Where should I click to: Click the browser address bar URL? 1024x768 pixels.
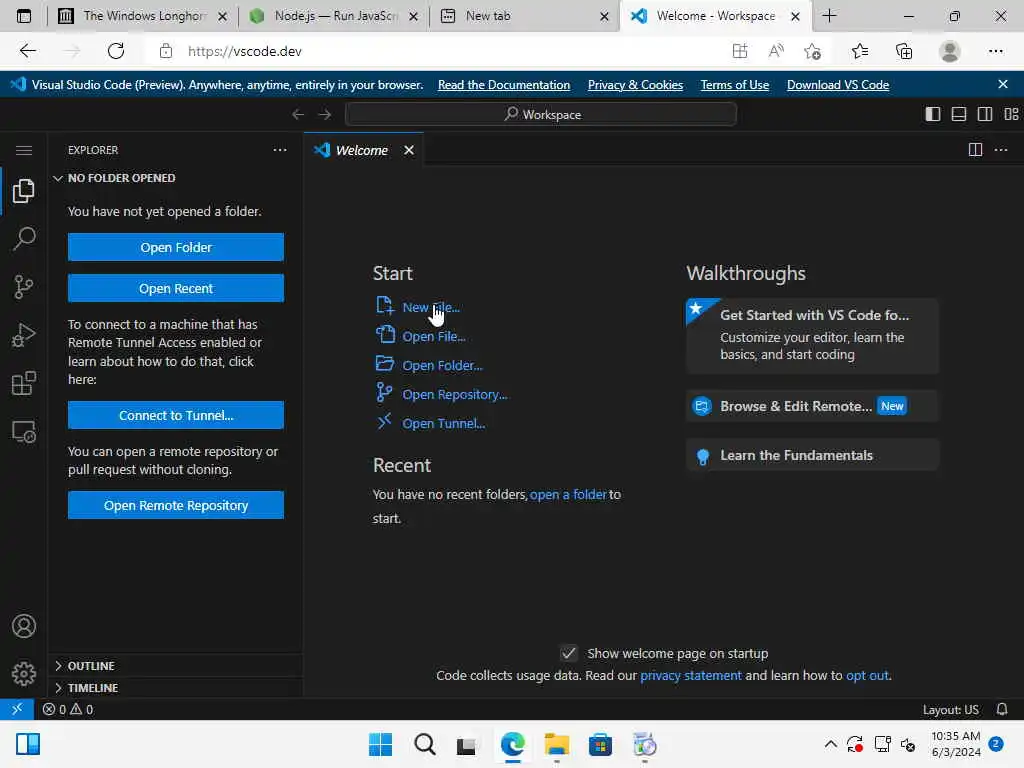click(245, 51)
